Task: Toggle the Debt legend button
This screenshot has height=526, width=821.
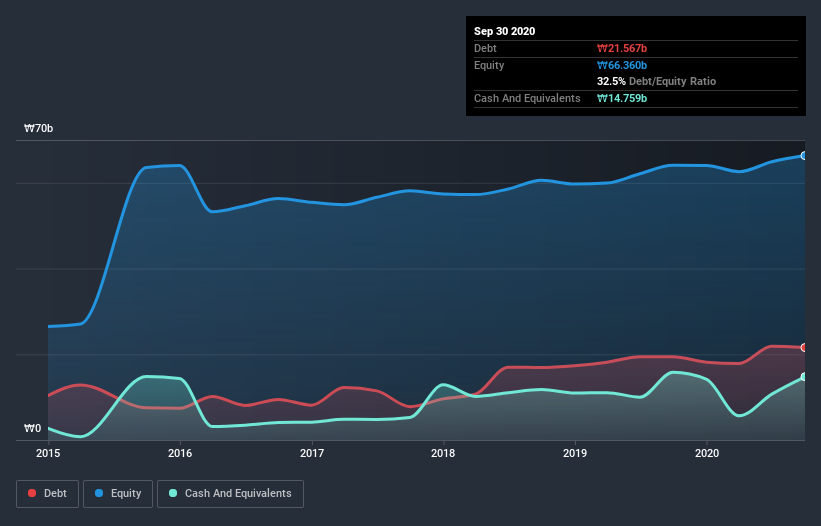Action: tap(47, 494)
